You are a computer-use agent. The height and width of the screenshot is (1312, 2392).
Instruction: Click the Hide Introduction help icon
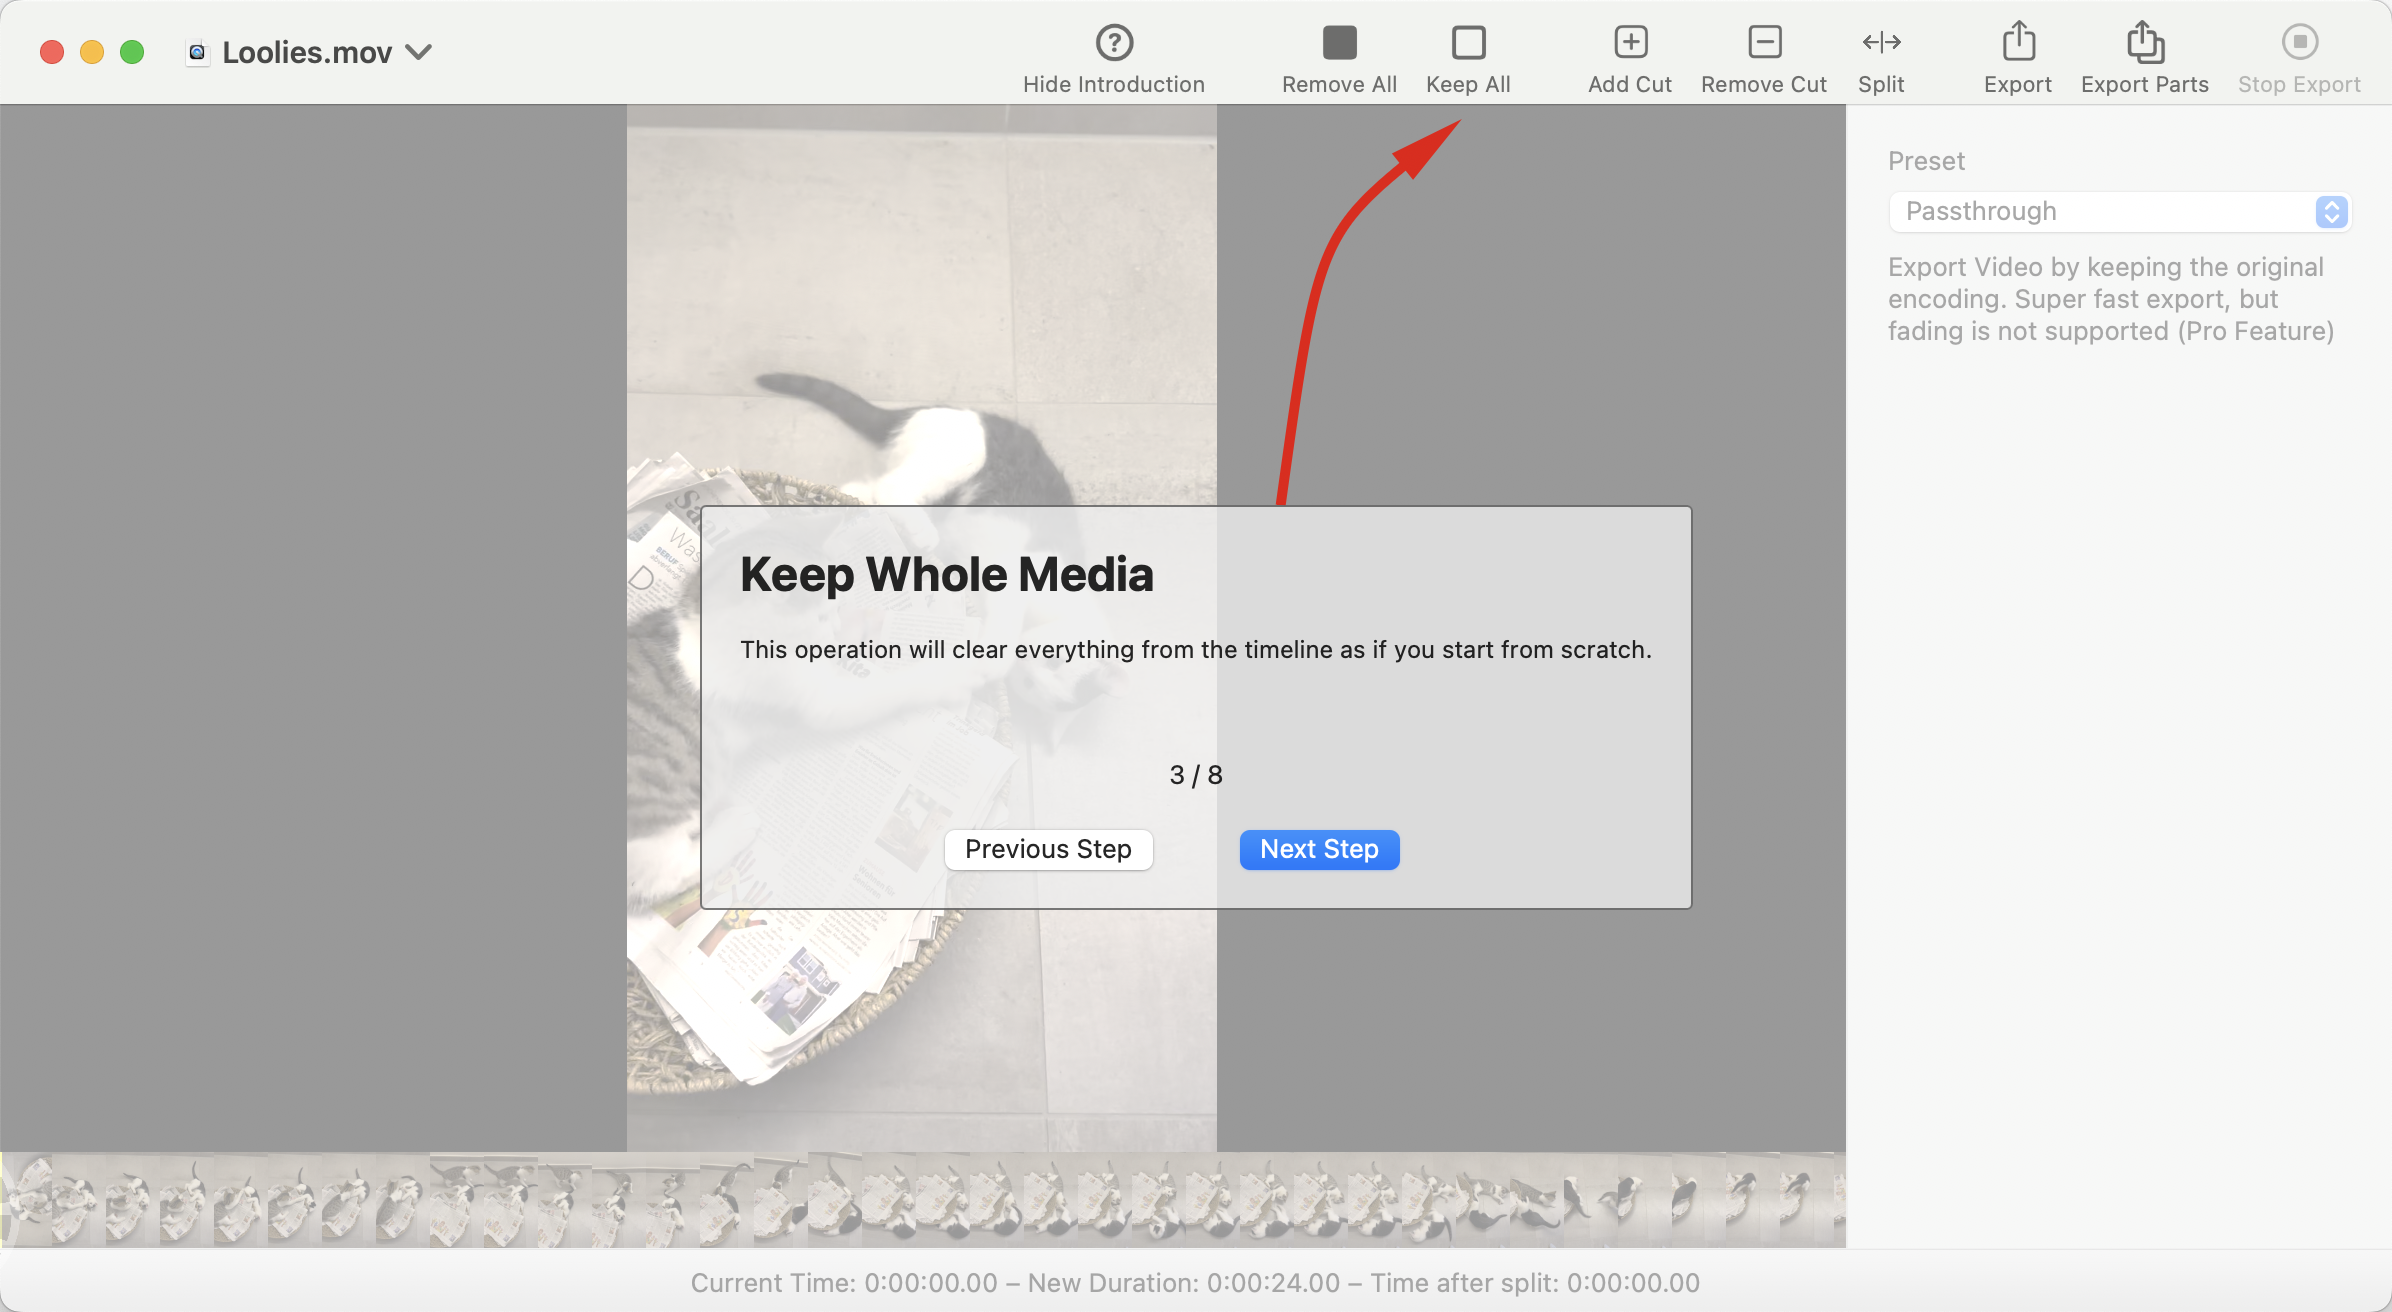[x=1113, y=43]
